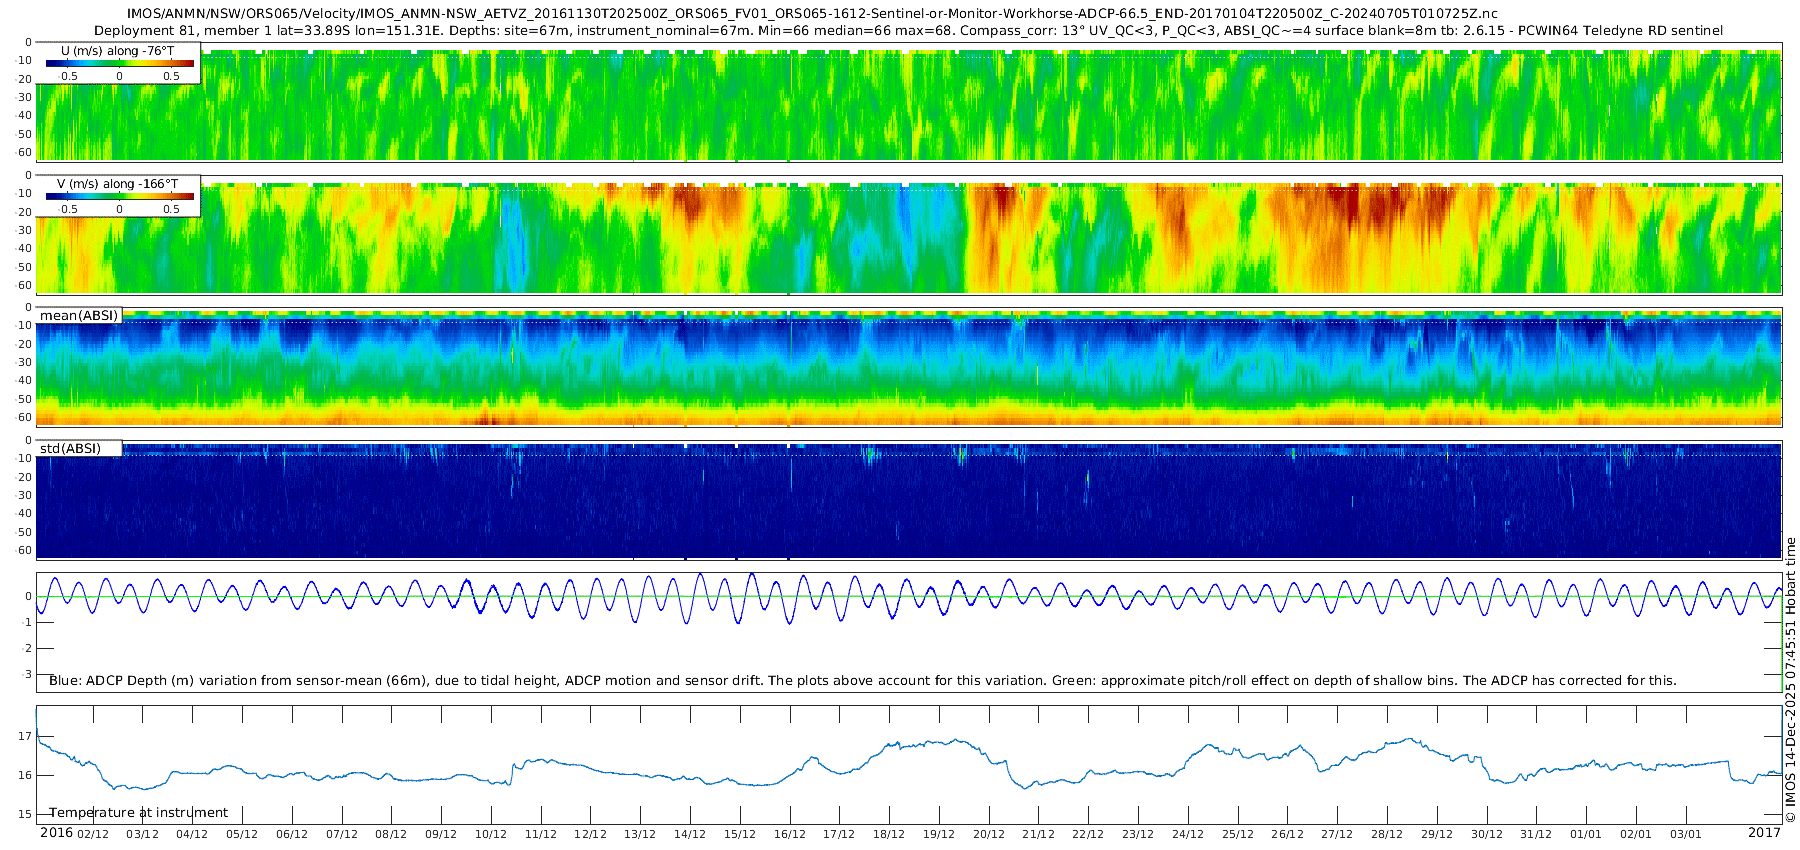Click the 20/12 date tick label
Screen dimensions: 1800x850
(x=988, y=834)
